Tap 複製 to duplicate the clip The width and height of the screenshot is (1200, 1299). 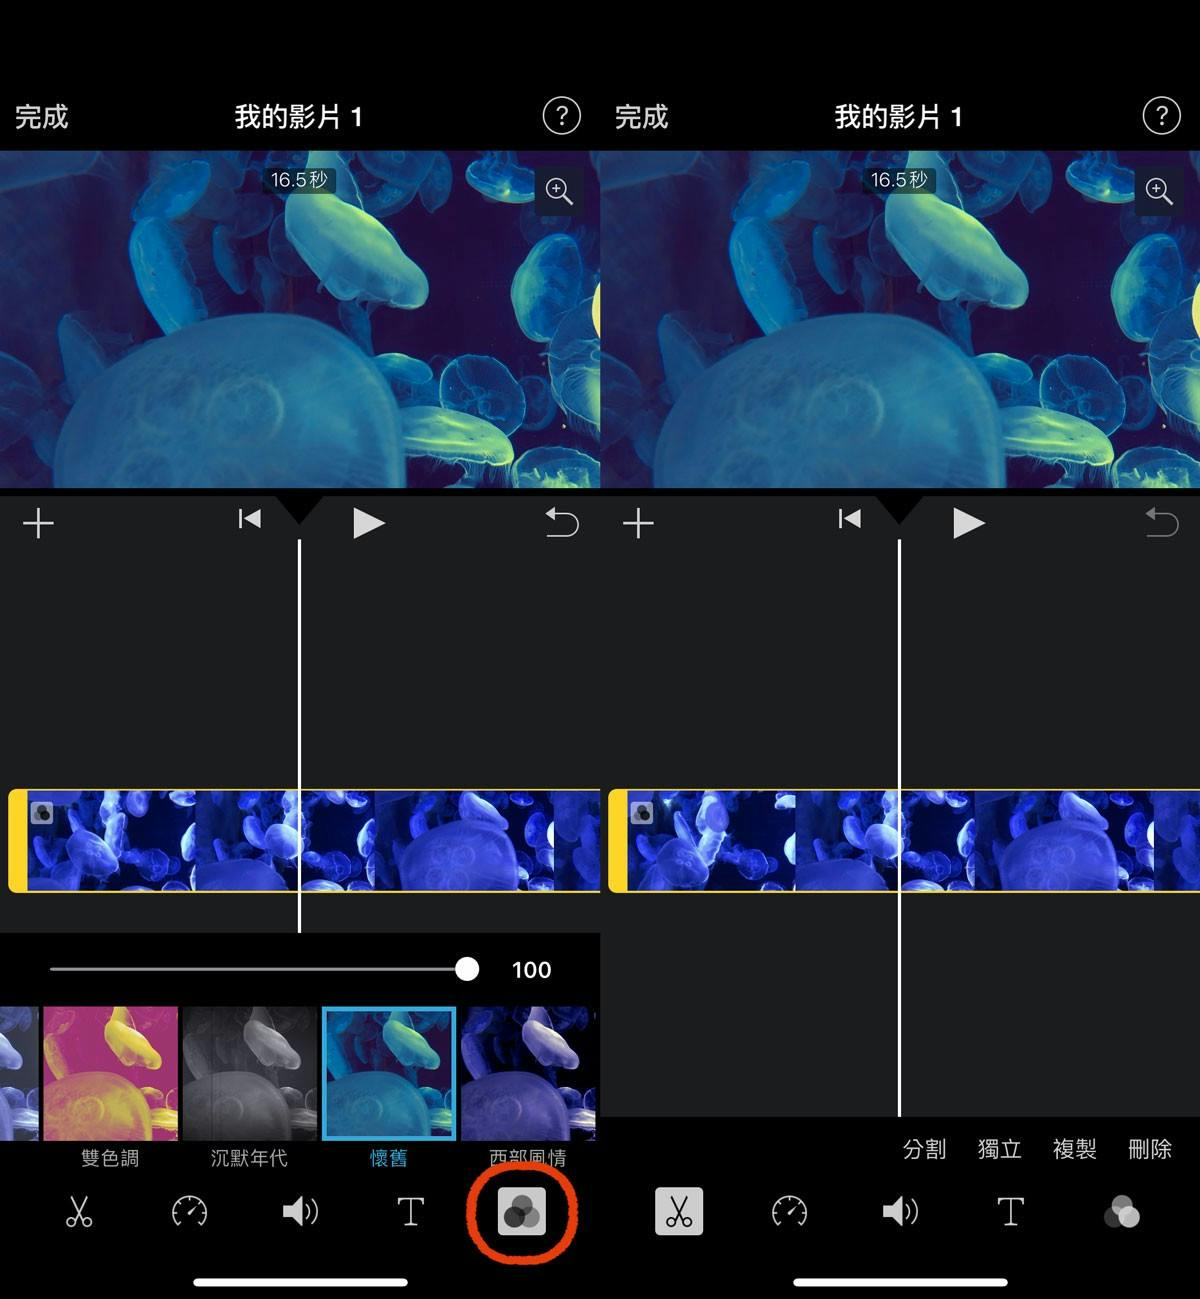pyautogui.click(x=1075, y=1149)
